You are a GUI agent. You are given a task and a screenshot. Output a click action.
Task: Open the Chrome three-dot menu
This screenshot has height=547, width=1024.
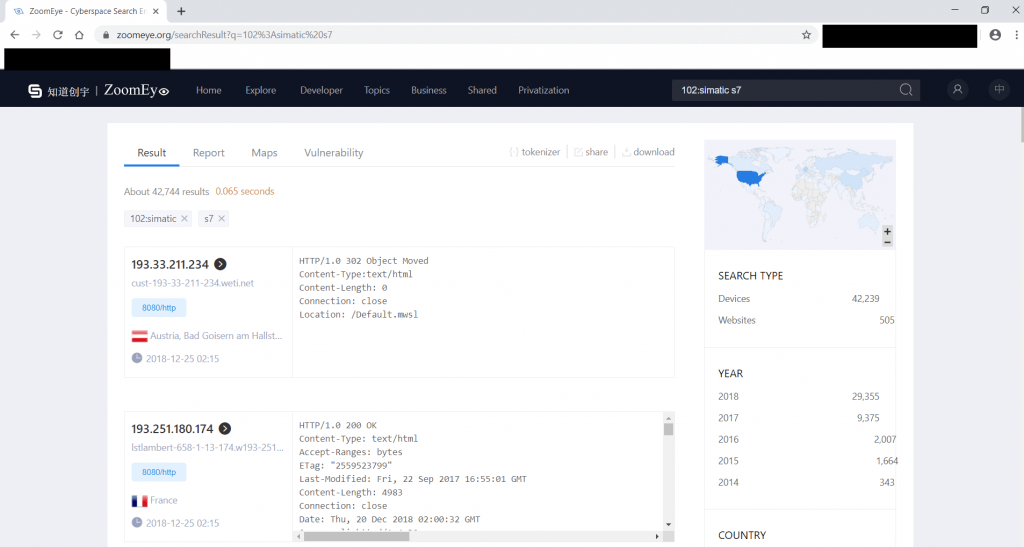click(x=1016, y=35)
